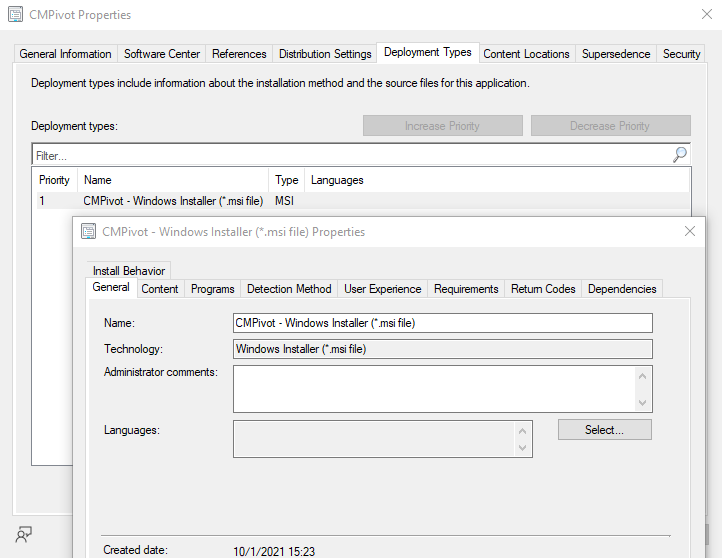Viewport: 722px width, 558px height.
Task: Click the filter search magnifier icon
Action: click(x=680, y=155)
